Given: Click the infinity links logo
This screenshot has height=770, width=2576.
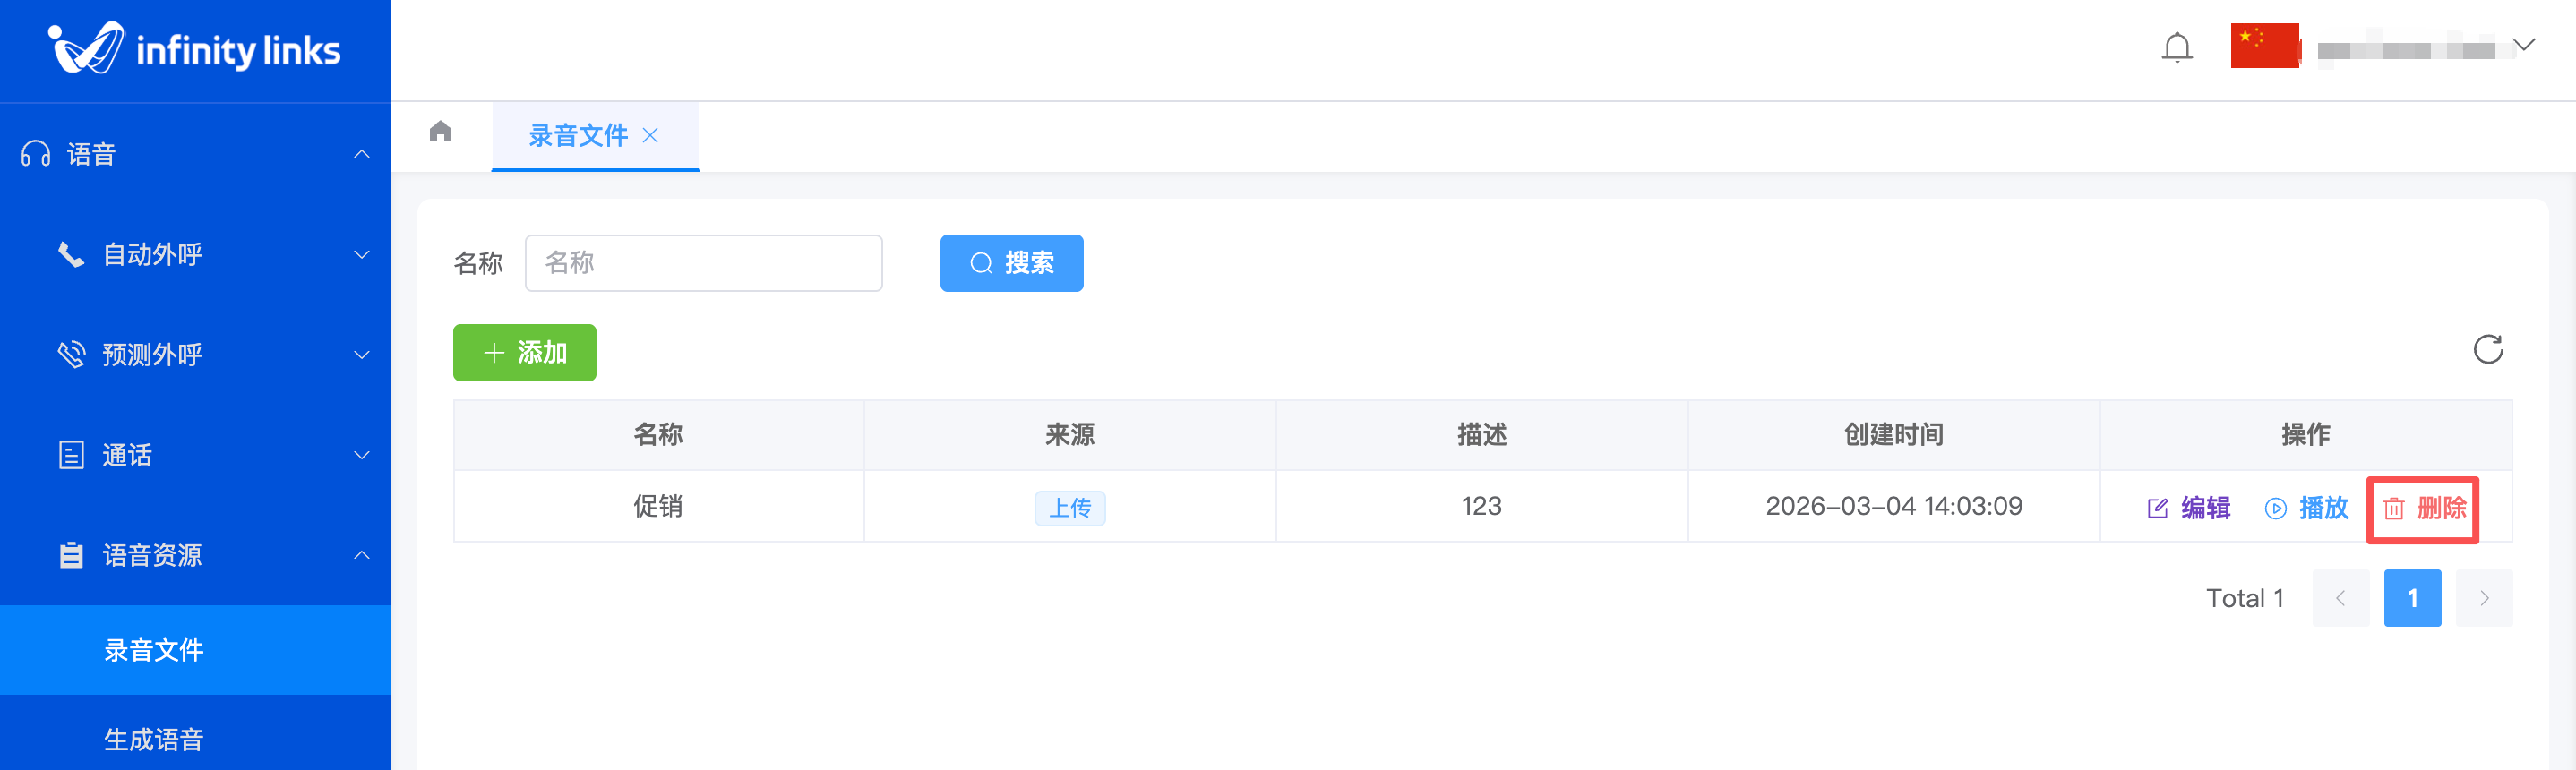Looking at the screenshot, I should pos(195,48).
